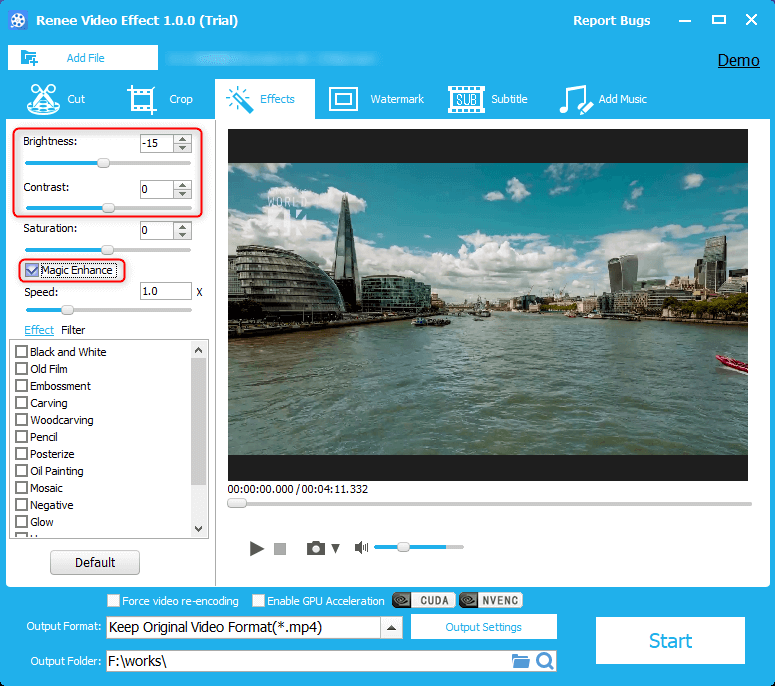Click the magnifier icon beside output folder
775x686 pixels.
point(544,661)
